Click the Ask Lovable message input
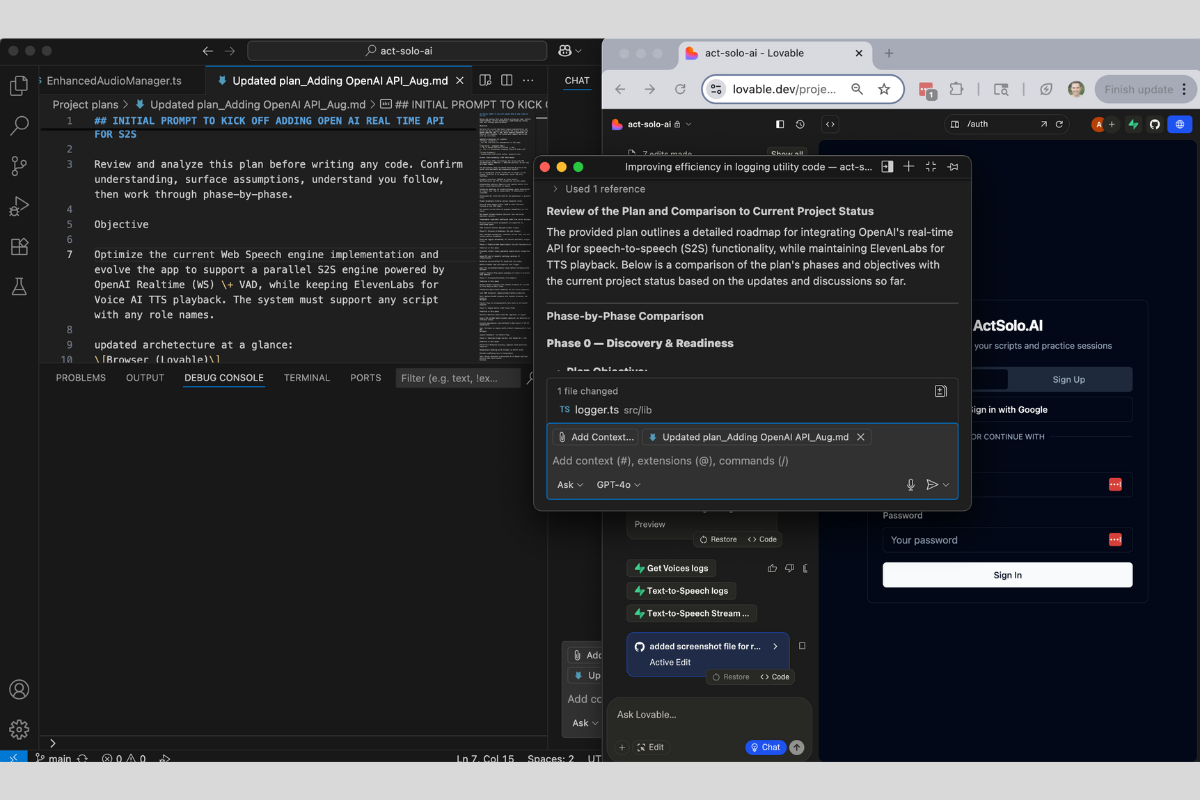1200x800 pixels. pos(708,715)
